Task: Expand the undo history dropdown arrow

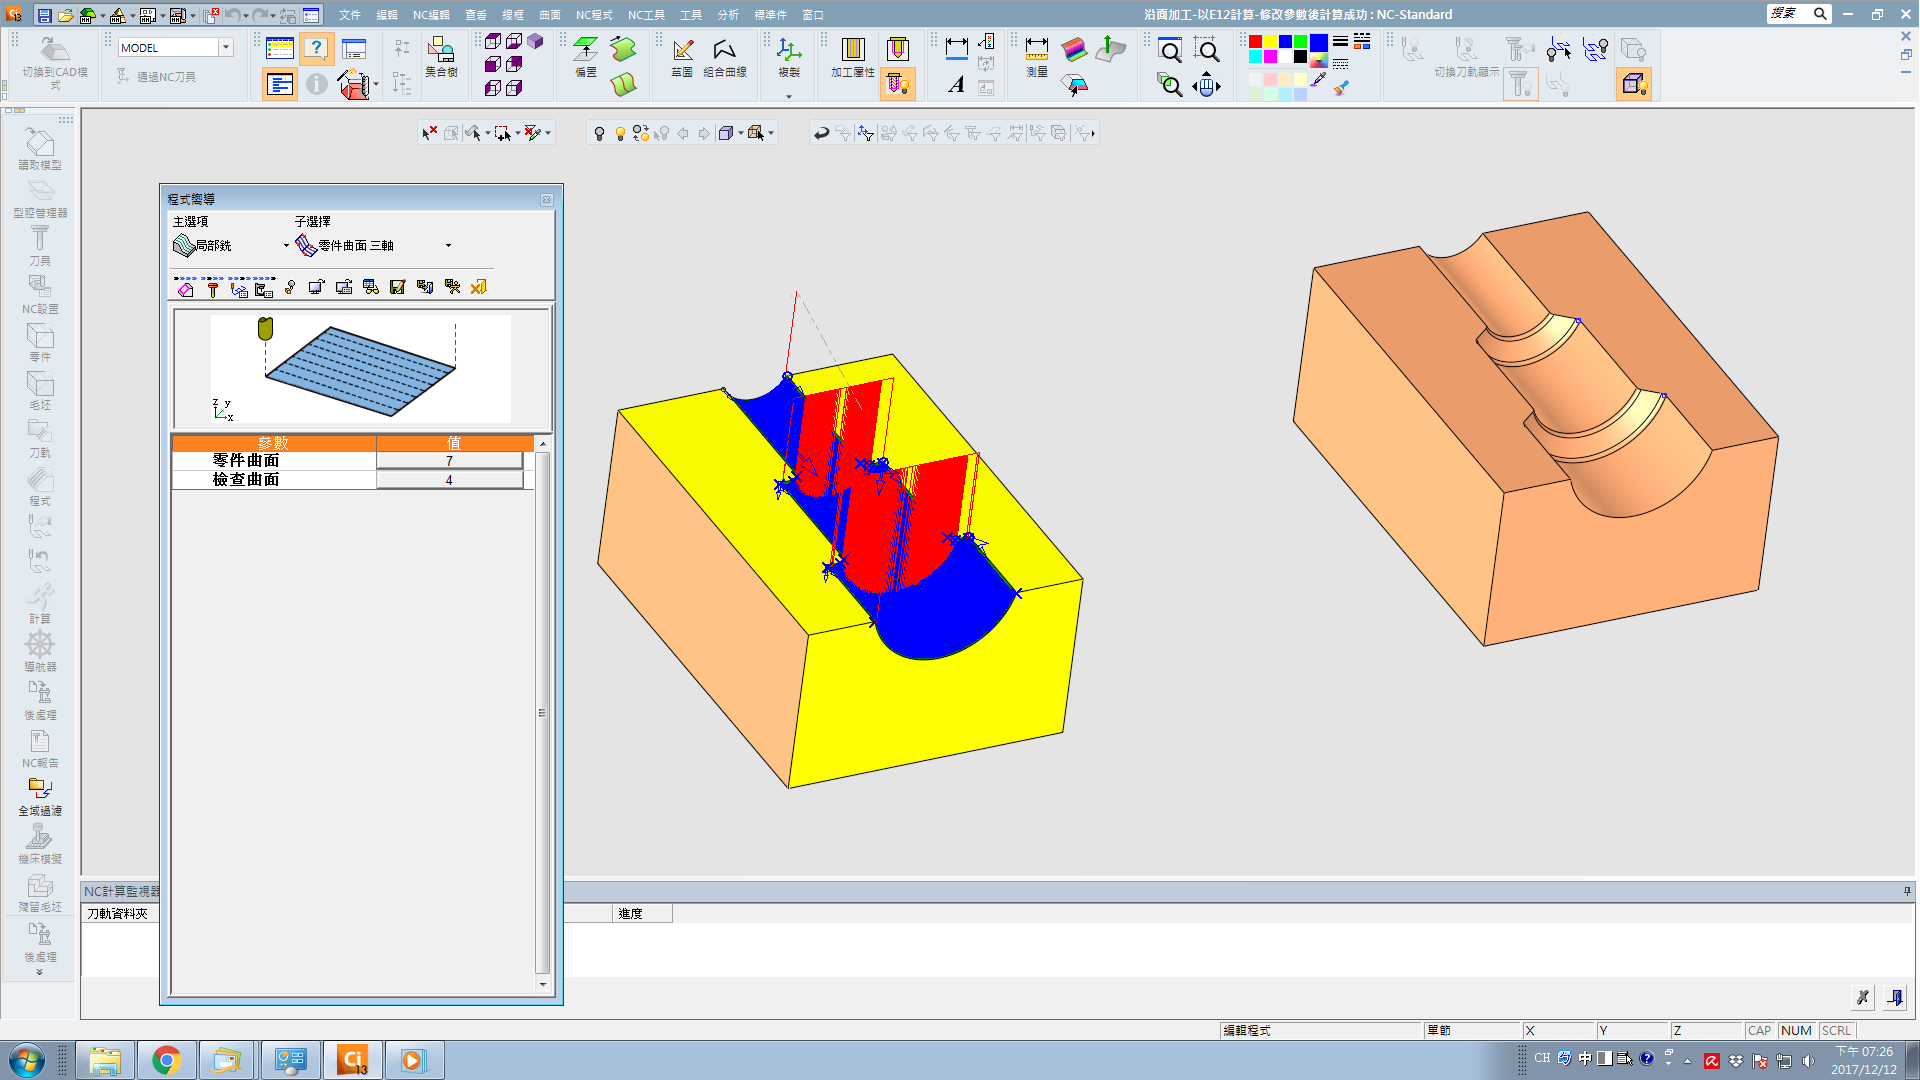Action: [x=246, y=15]
